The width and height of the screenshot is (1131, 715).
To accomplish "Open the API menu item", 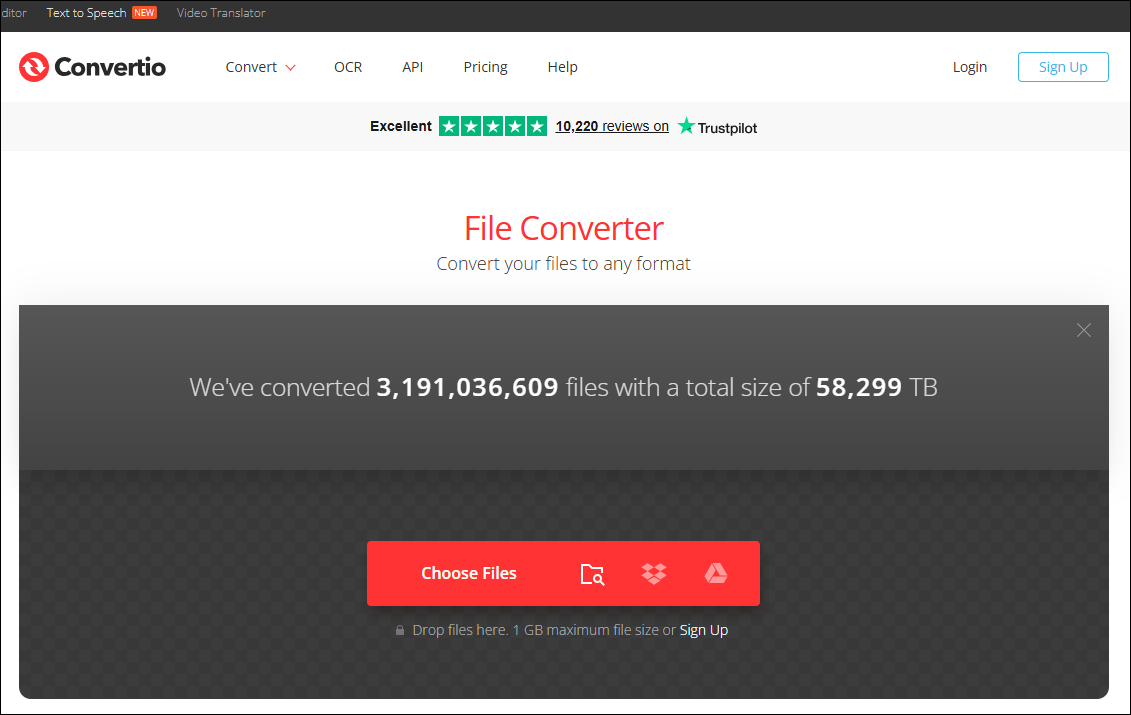I will [413, 67].
